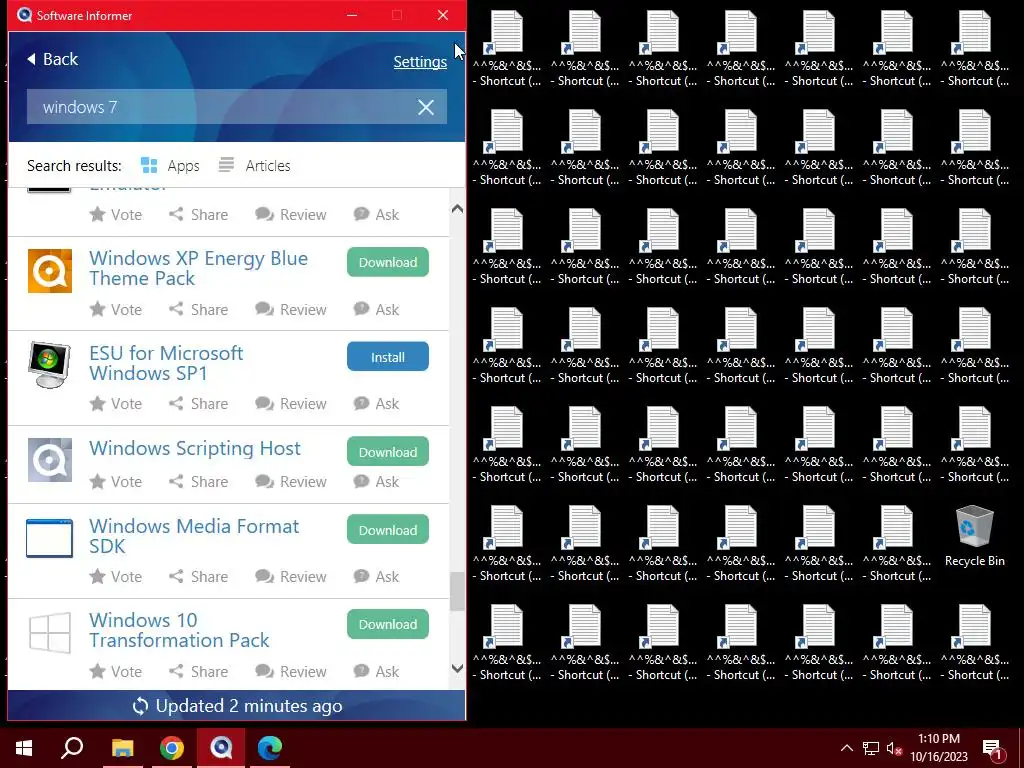Ask about ESU for Microsoft Windows SP1

376,404
